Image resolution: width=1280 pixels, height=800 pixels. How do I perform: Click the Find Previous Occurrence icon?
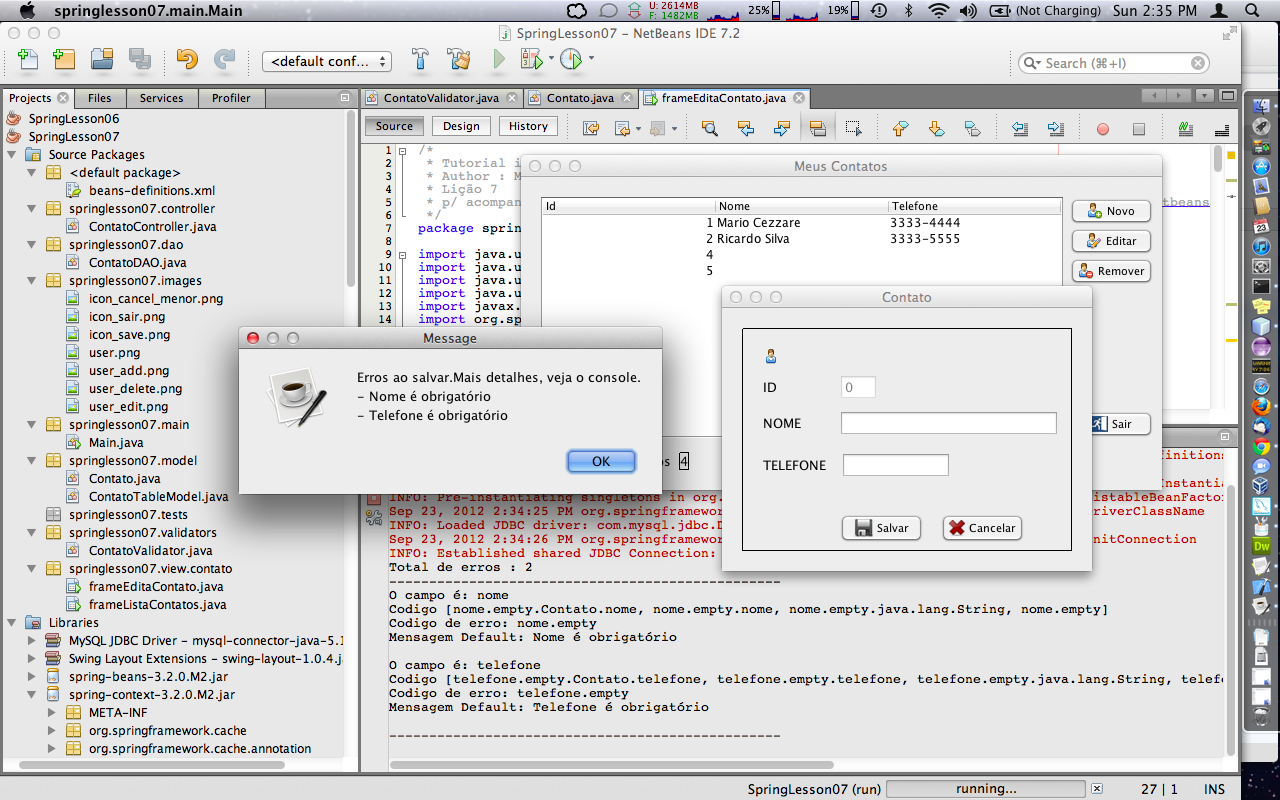745,128
